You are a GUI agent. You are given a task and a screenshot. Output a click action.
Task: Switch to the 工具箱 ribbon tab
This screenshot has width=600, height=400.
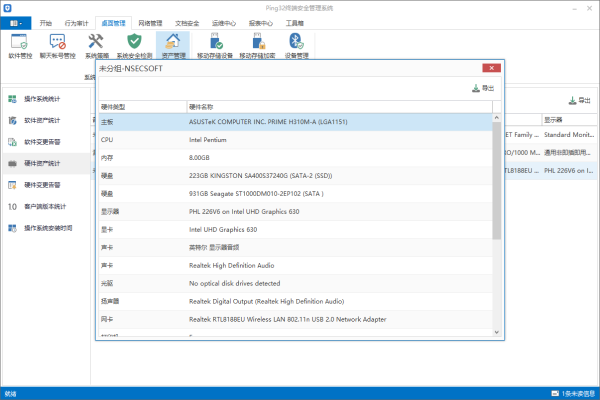pos(295,23)
